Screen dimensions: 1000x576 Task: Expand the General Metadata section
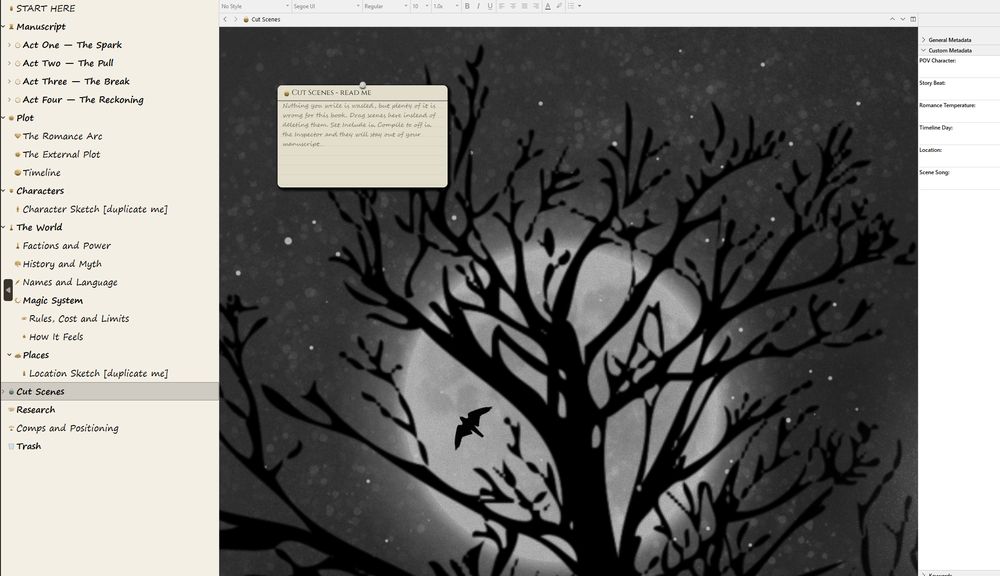tap(923, 40)
